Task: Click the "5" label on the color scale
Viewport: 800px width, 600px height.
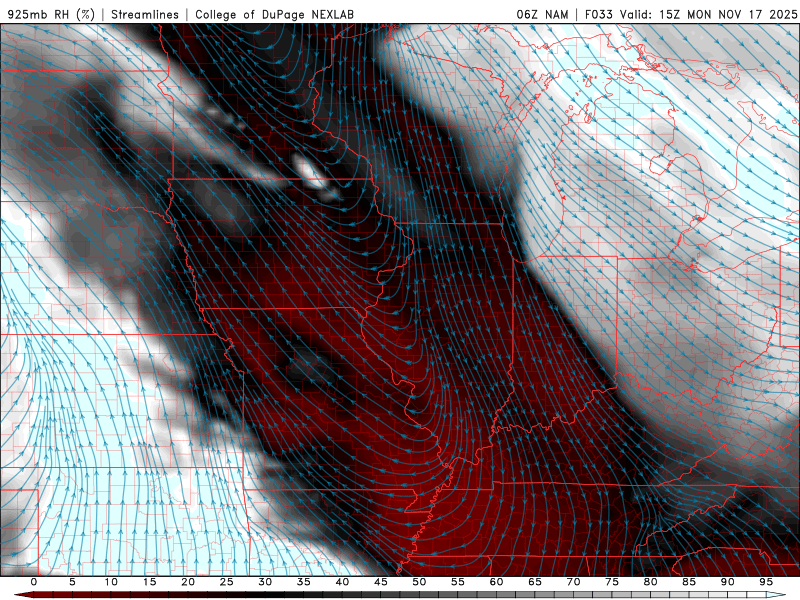Action: pos(72,582)
